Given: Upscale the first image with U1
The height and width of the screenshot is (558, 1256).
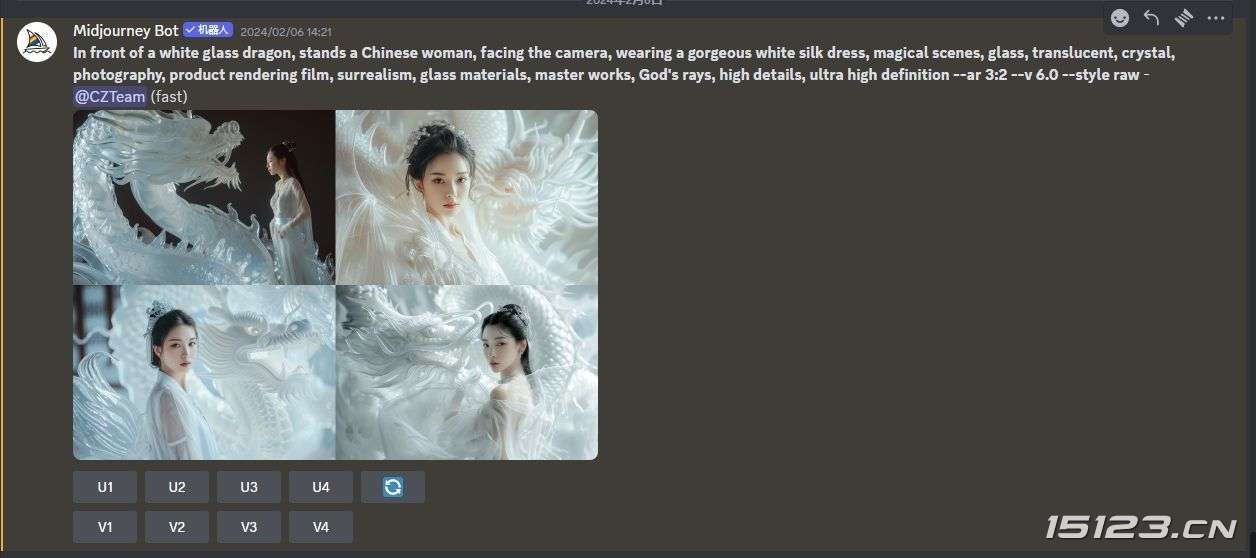Looking at the screenshot, I should tap(105, 487).
